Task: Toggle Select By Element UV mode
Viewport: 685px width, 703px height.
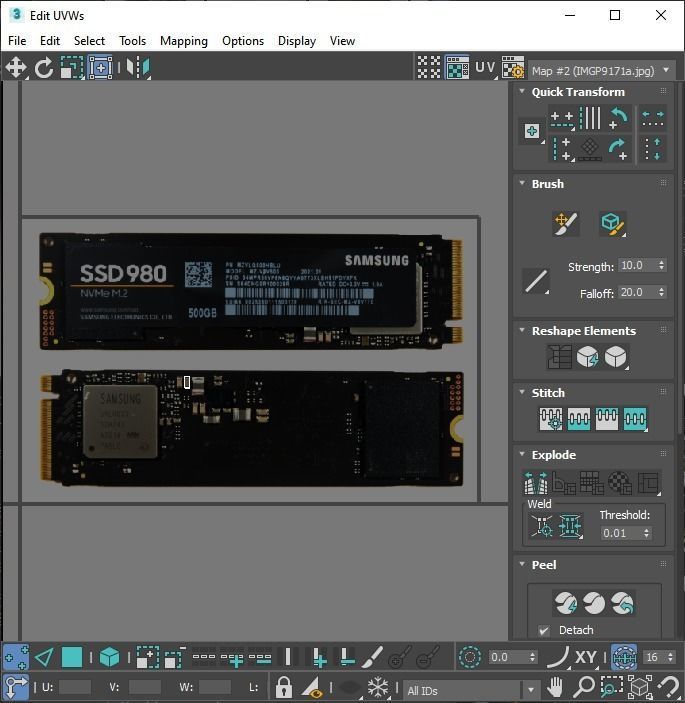Action: coord(109,658)
